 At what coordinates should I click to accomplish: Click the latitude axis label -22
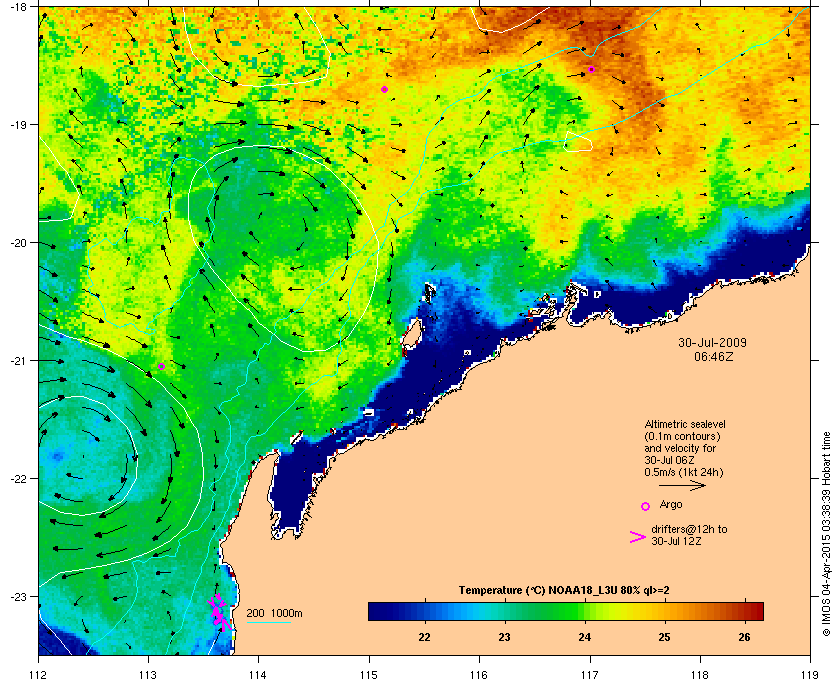point(19,478)
